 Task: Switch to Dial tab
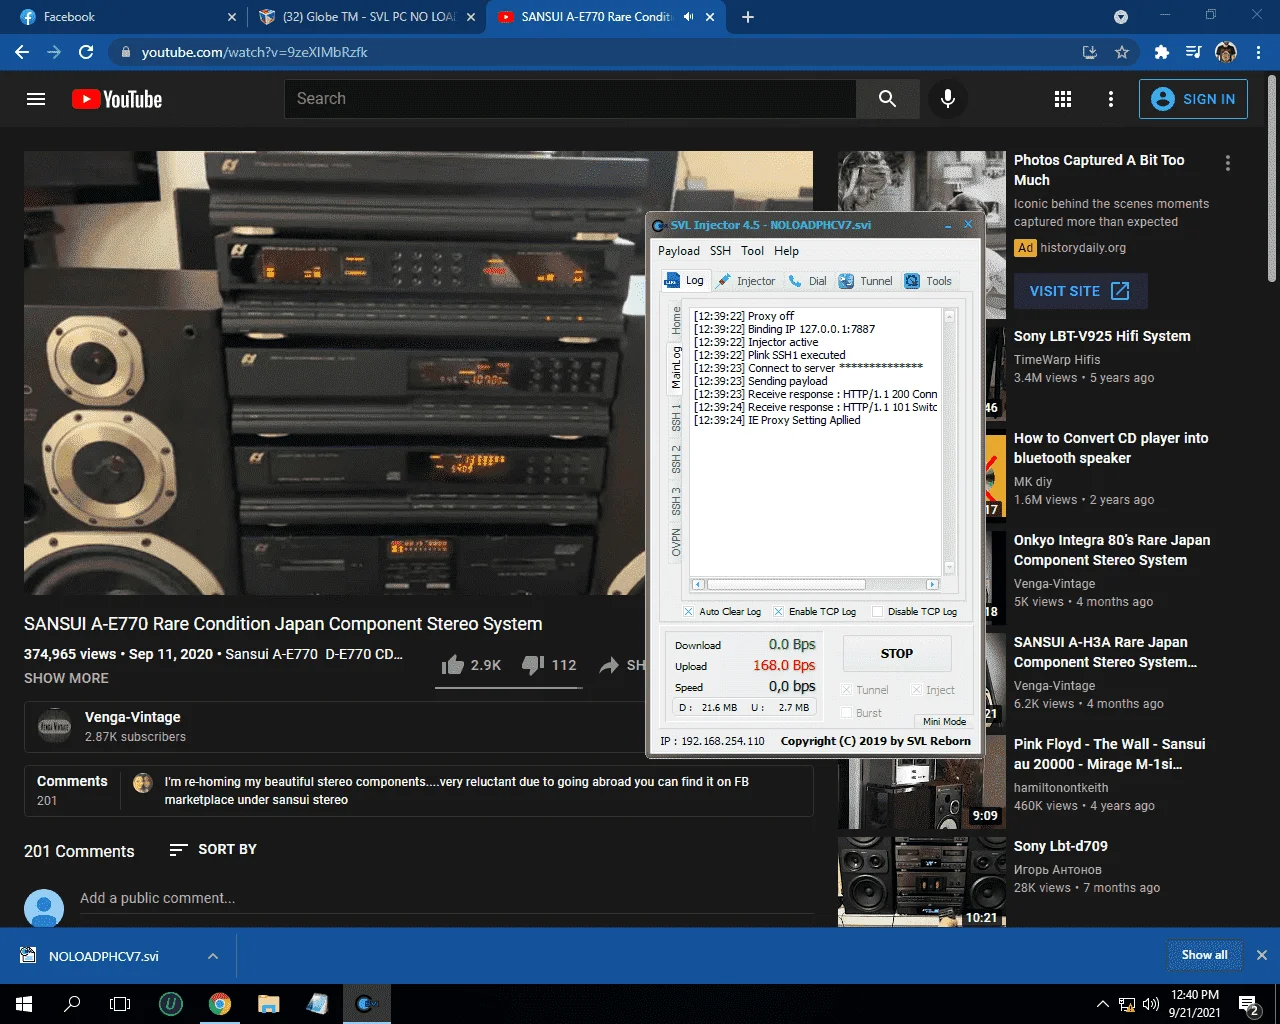pos(808,281)
